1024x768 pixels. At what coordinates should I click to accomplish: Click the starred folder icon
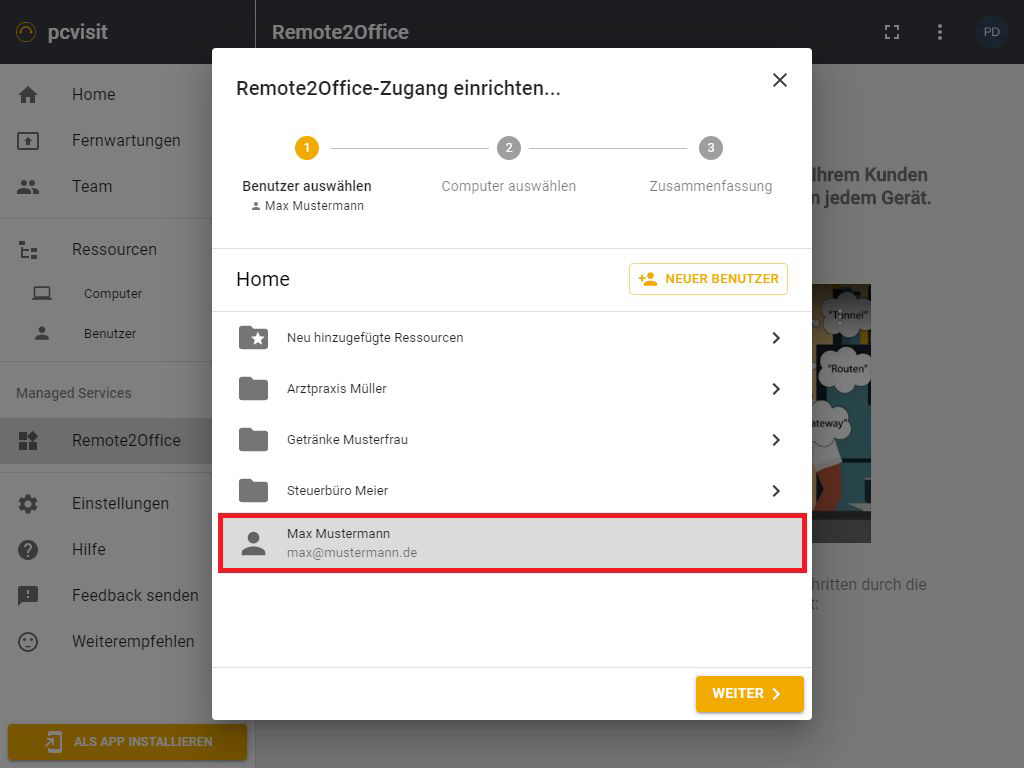coord(254,338)
